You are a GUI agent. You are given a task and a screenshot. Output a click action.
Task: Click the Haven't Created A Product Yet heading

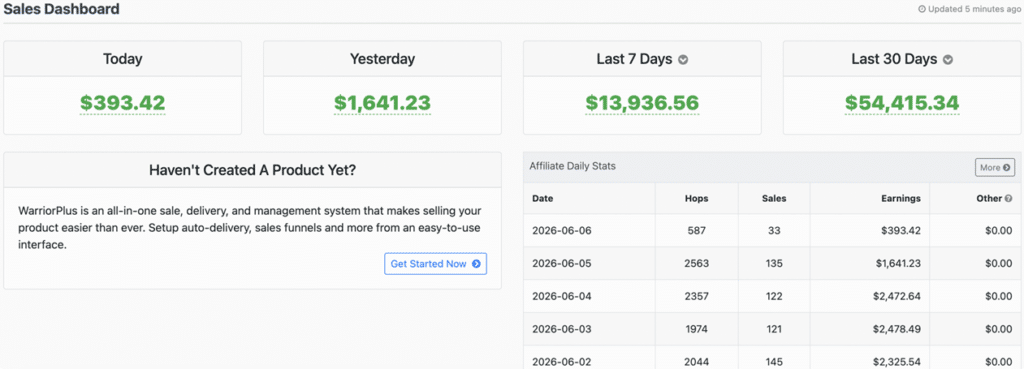coord(253,170)
